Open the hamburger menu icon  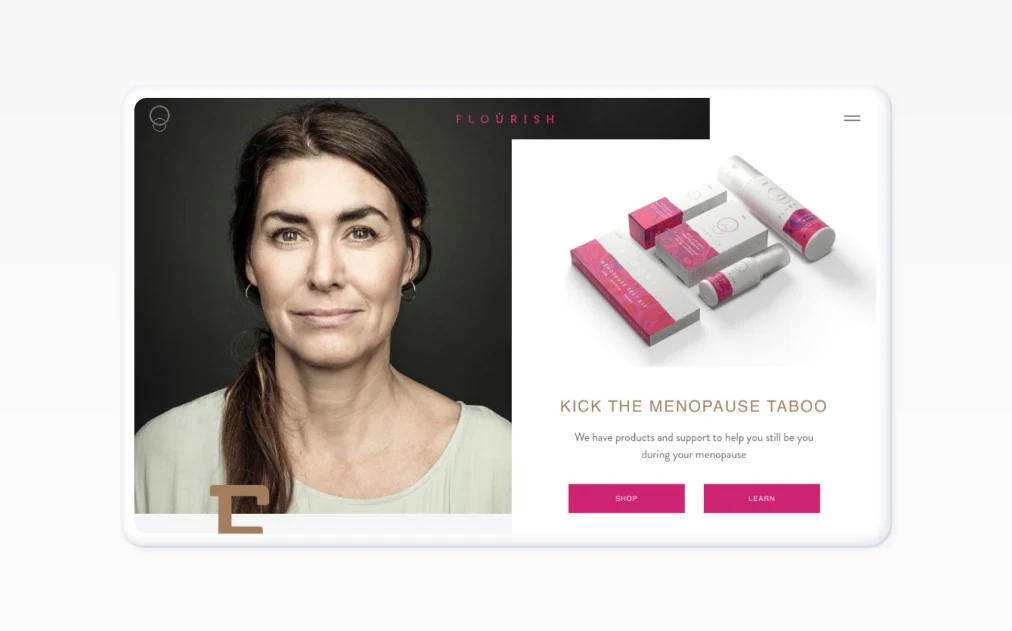852,118
